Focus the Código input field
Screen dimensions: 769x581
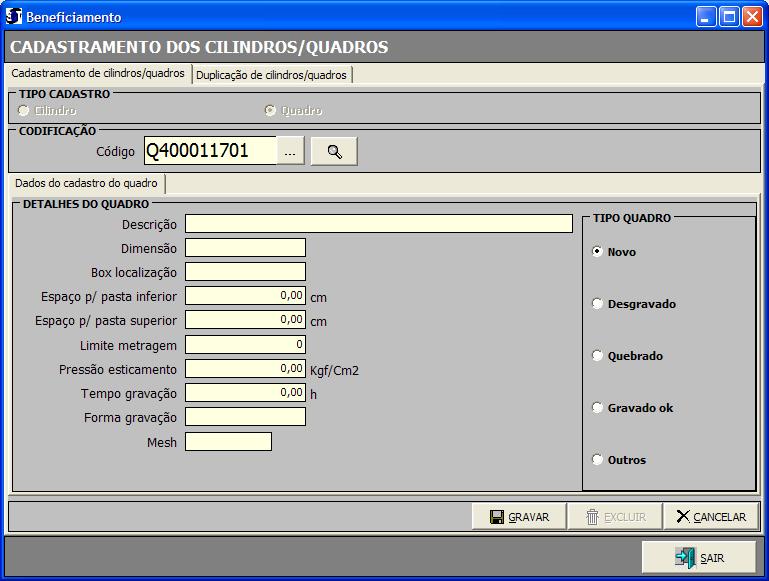(210, 151)
